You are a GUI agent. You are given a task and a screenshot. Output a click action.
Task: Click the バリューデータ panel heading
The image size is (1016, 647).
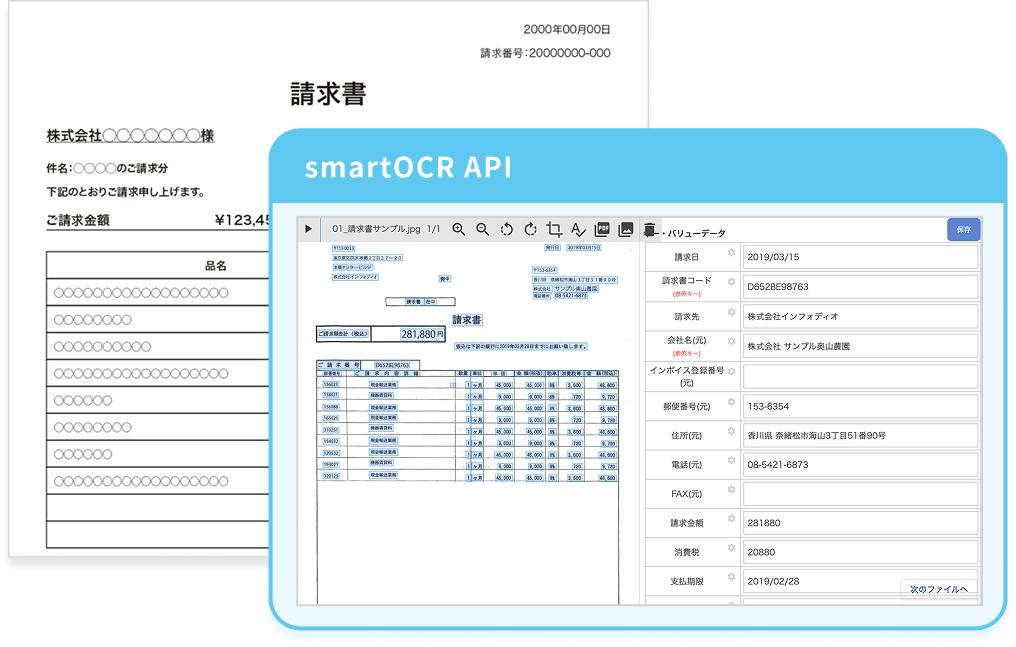(x=696, y=233)
